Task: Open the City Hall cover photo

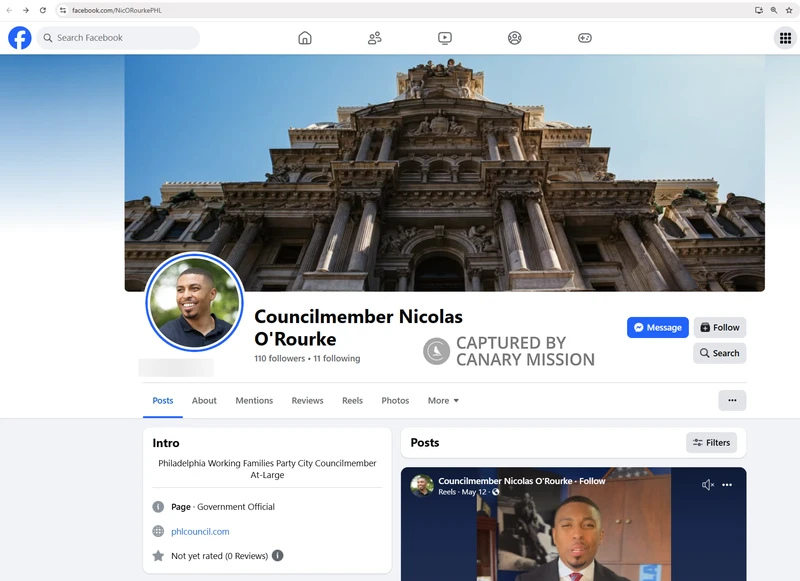Action: (444, 173)
